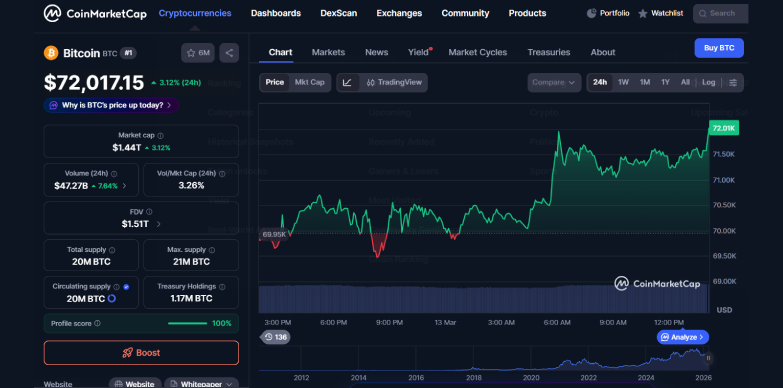Image resolution: width=783 pixels, height=388 pixels.
Task: Show Max. supply info icon
Action: (212, 250)
